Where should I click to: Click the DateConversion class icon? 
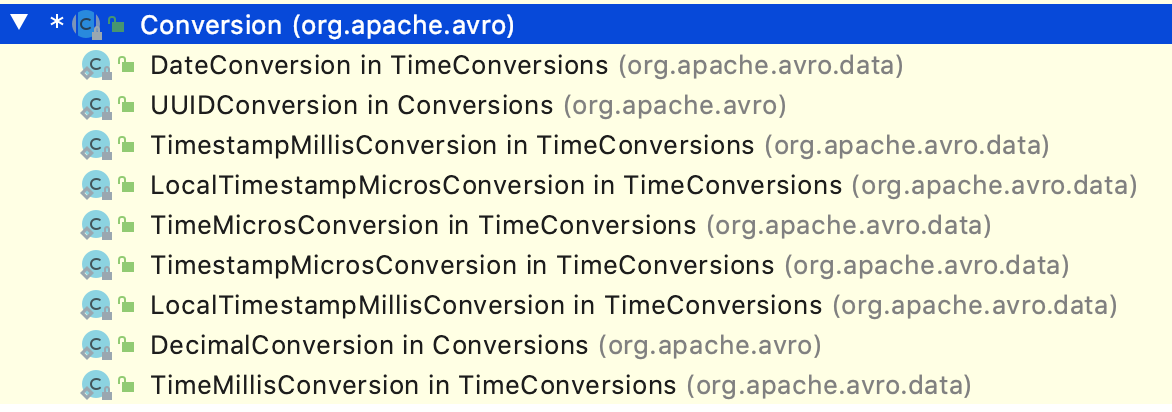95,66
